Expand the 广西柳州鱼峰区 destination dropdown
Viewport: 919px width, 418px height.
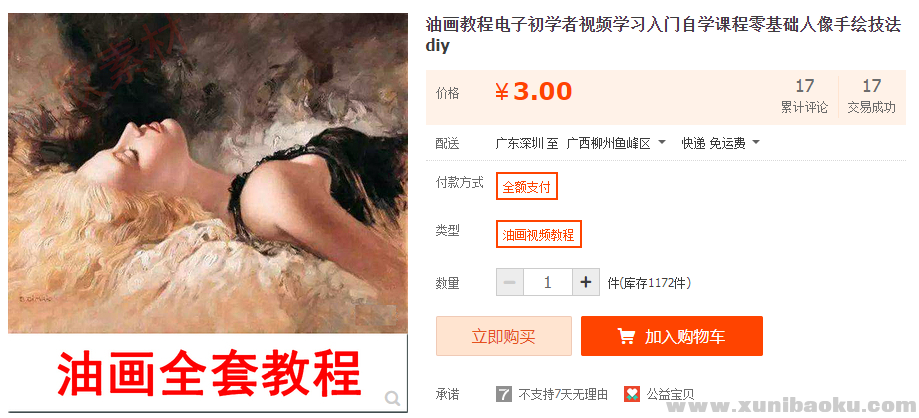(x=616, y=143)
